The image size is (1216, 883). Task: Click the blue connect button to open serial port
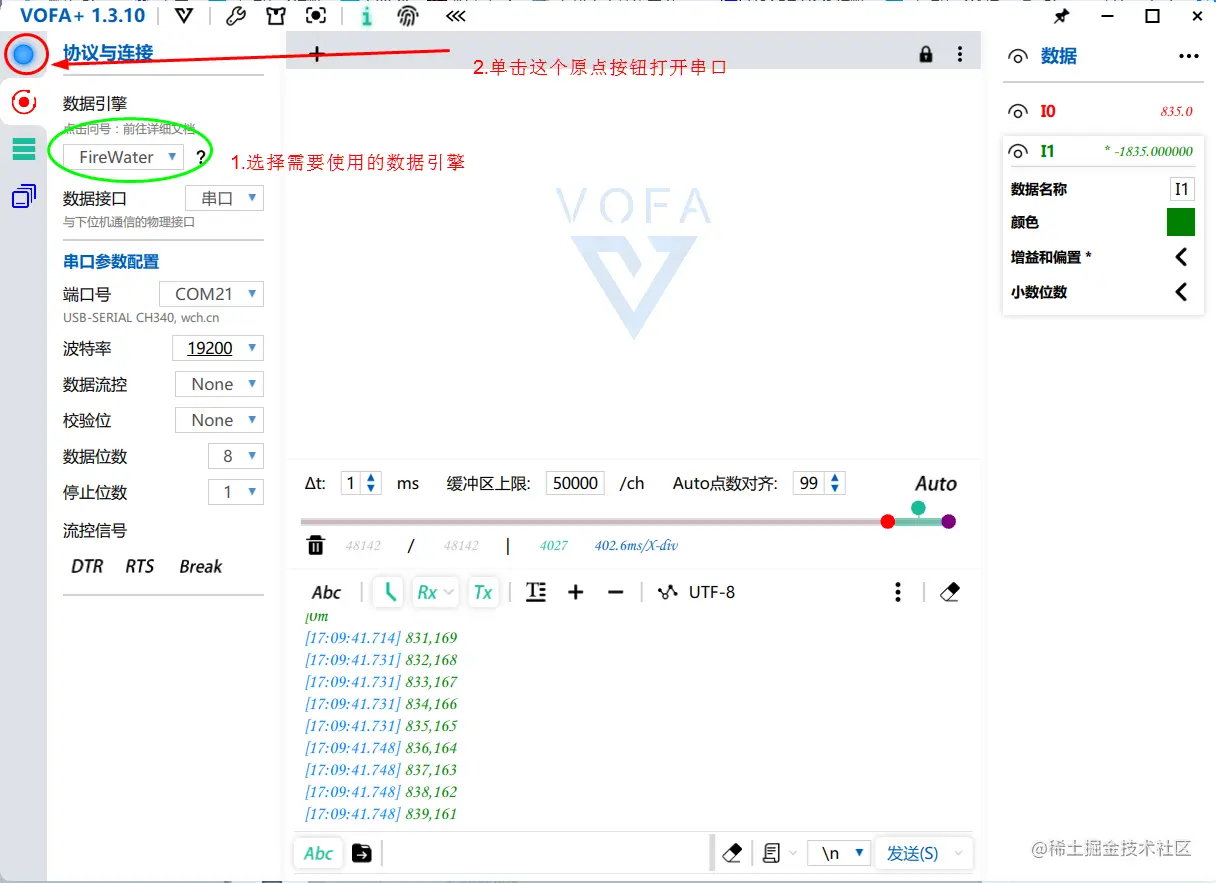pos(25,54)
